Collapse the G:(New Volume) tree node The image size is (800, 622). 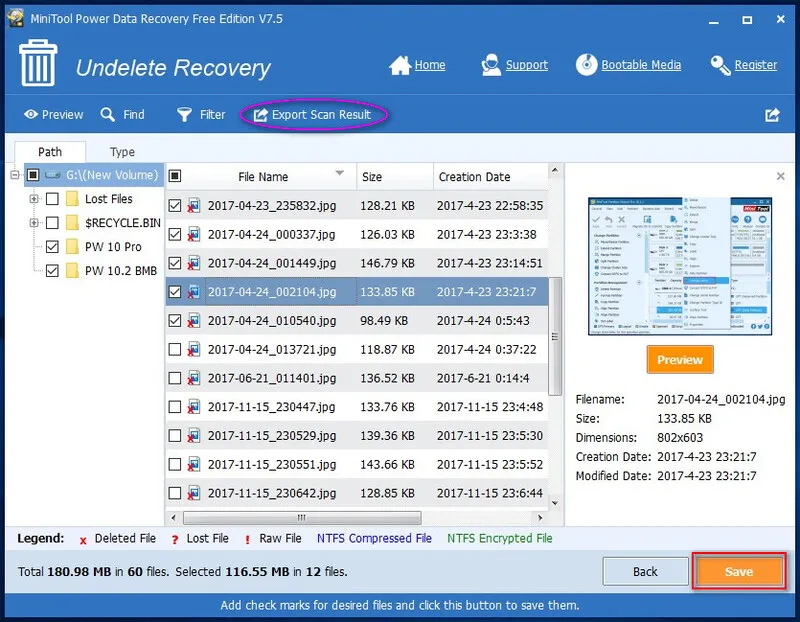point(16,175)
